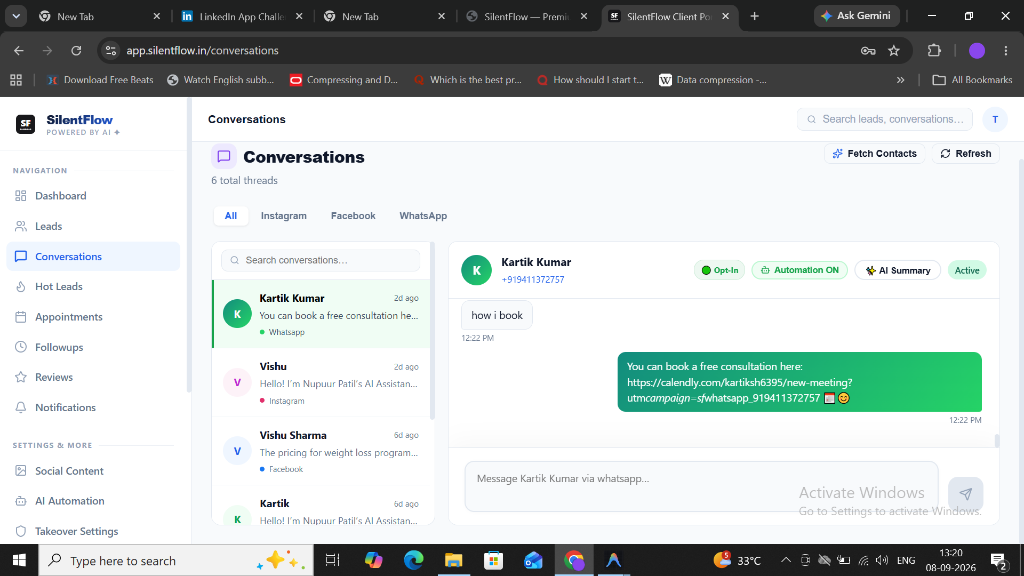Open the Vishu Instagram thread
The width and height of the screenshot is (1024, 576).
[x=321, y=383]
